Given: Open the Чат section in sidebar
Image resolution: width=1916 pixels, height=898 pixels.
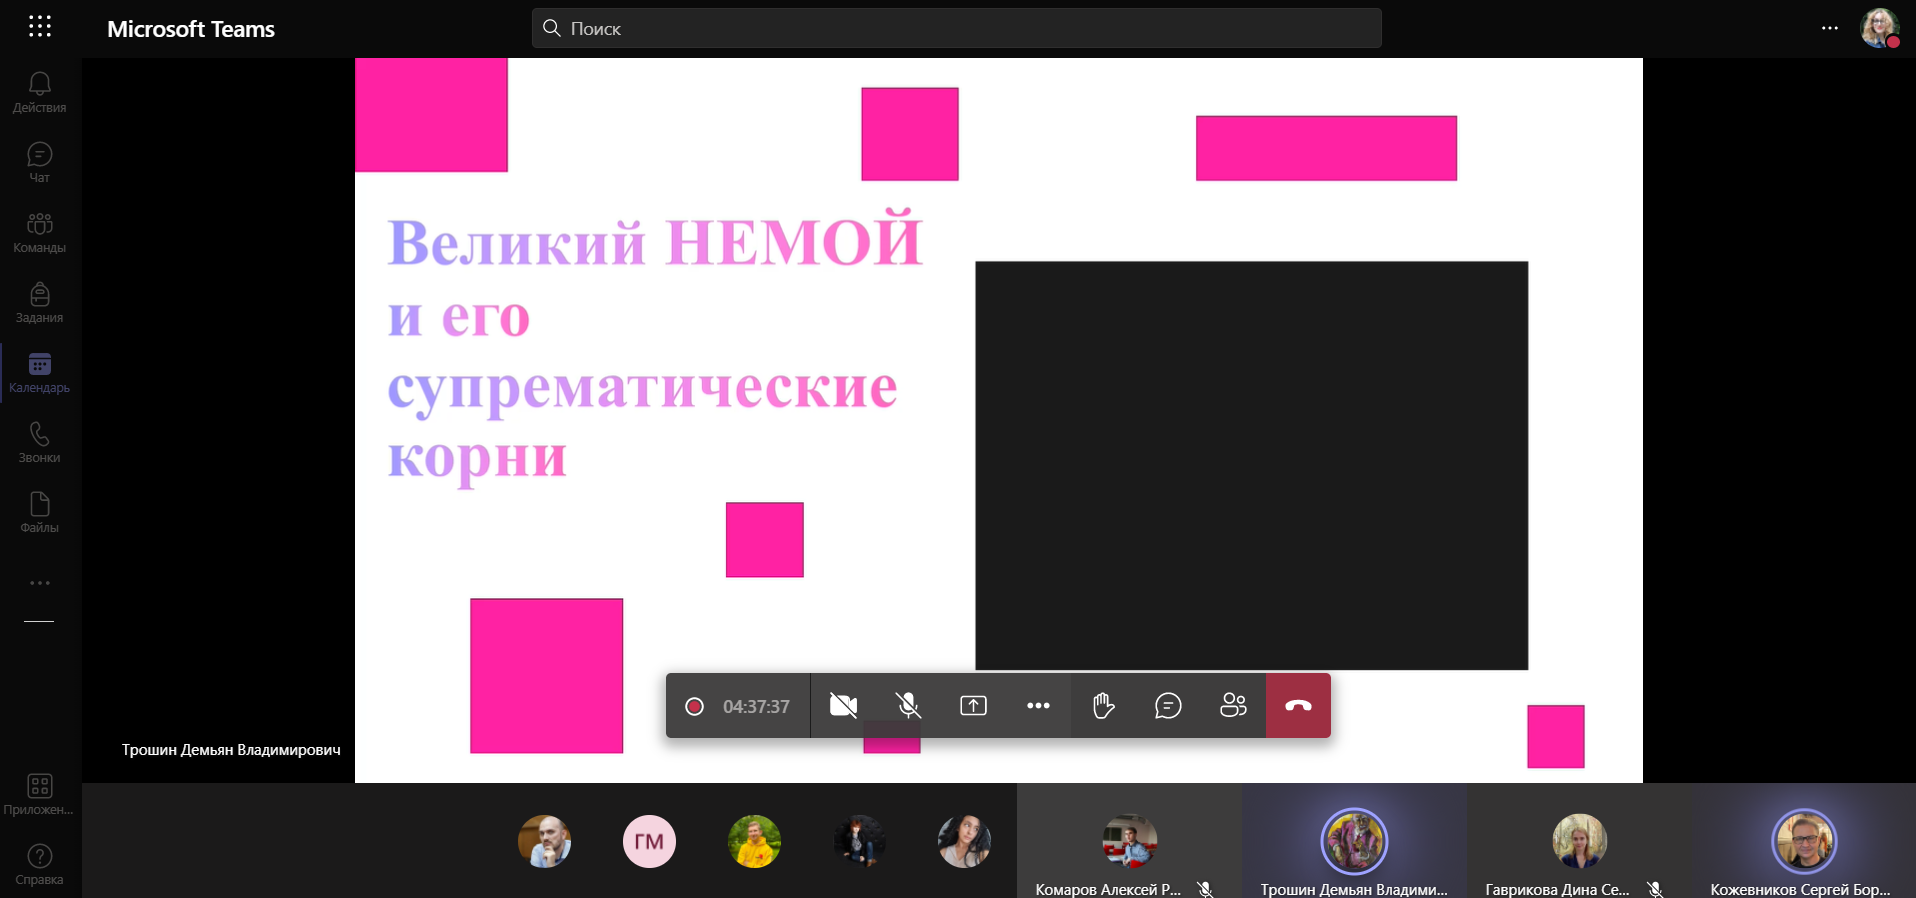Looking at the screenshot, I should click(40, 162).
